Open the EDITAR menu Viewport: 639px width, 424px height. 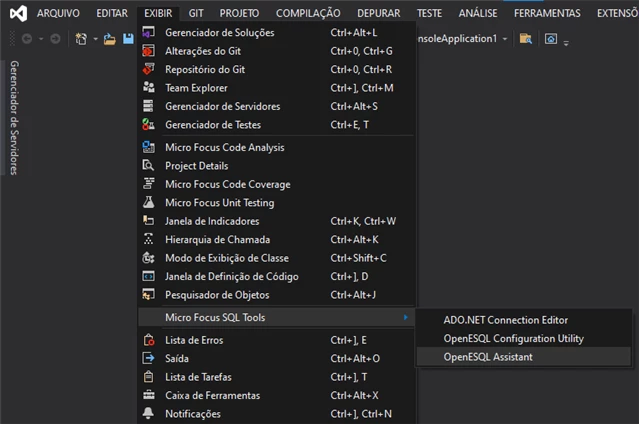[x=112, y=13]
